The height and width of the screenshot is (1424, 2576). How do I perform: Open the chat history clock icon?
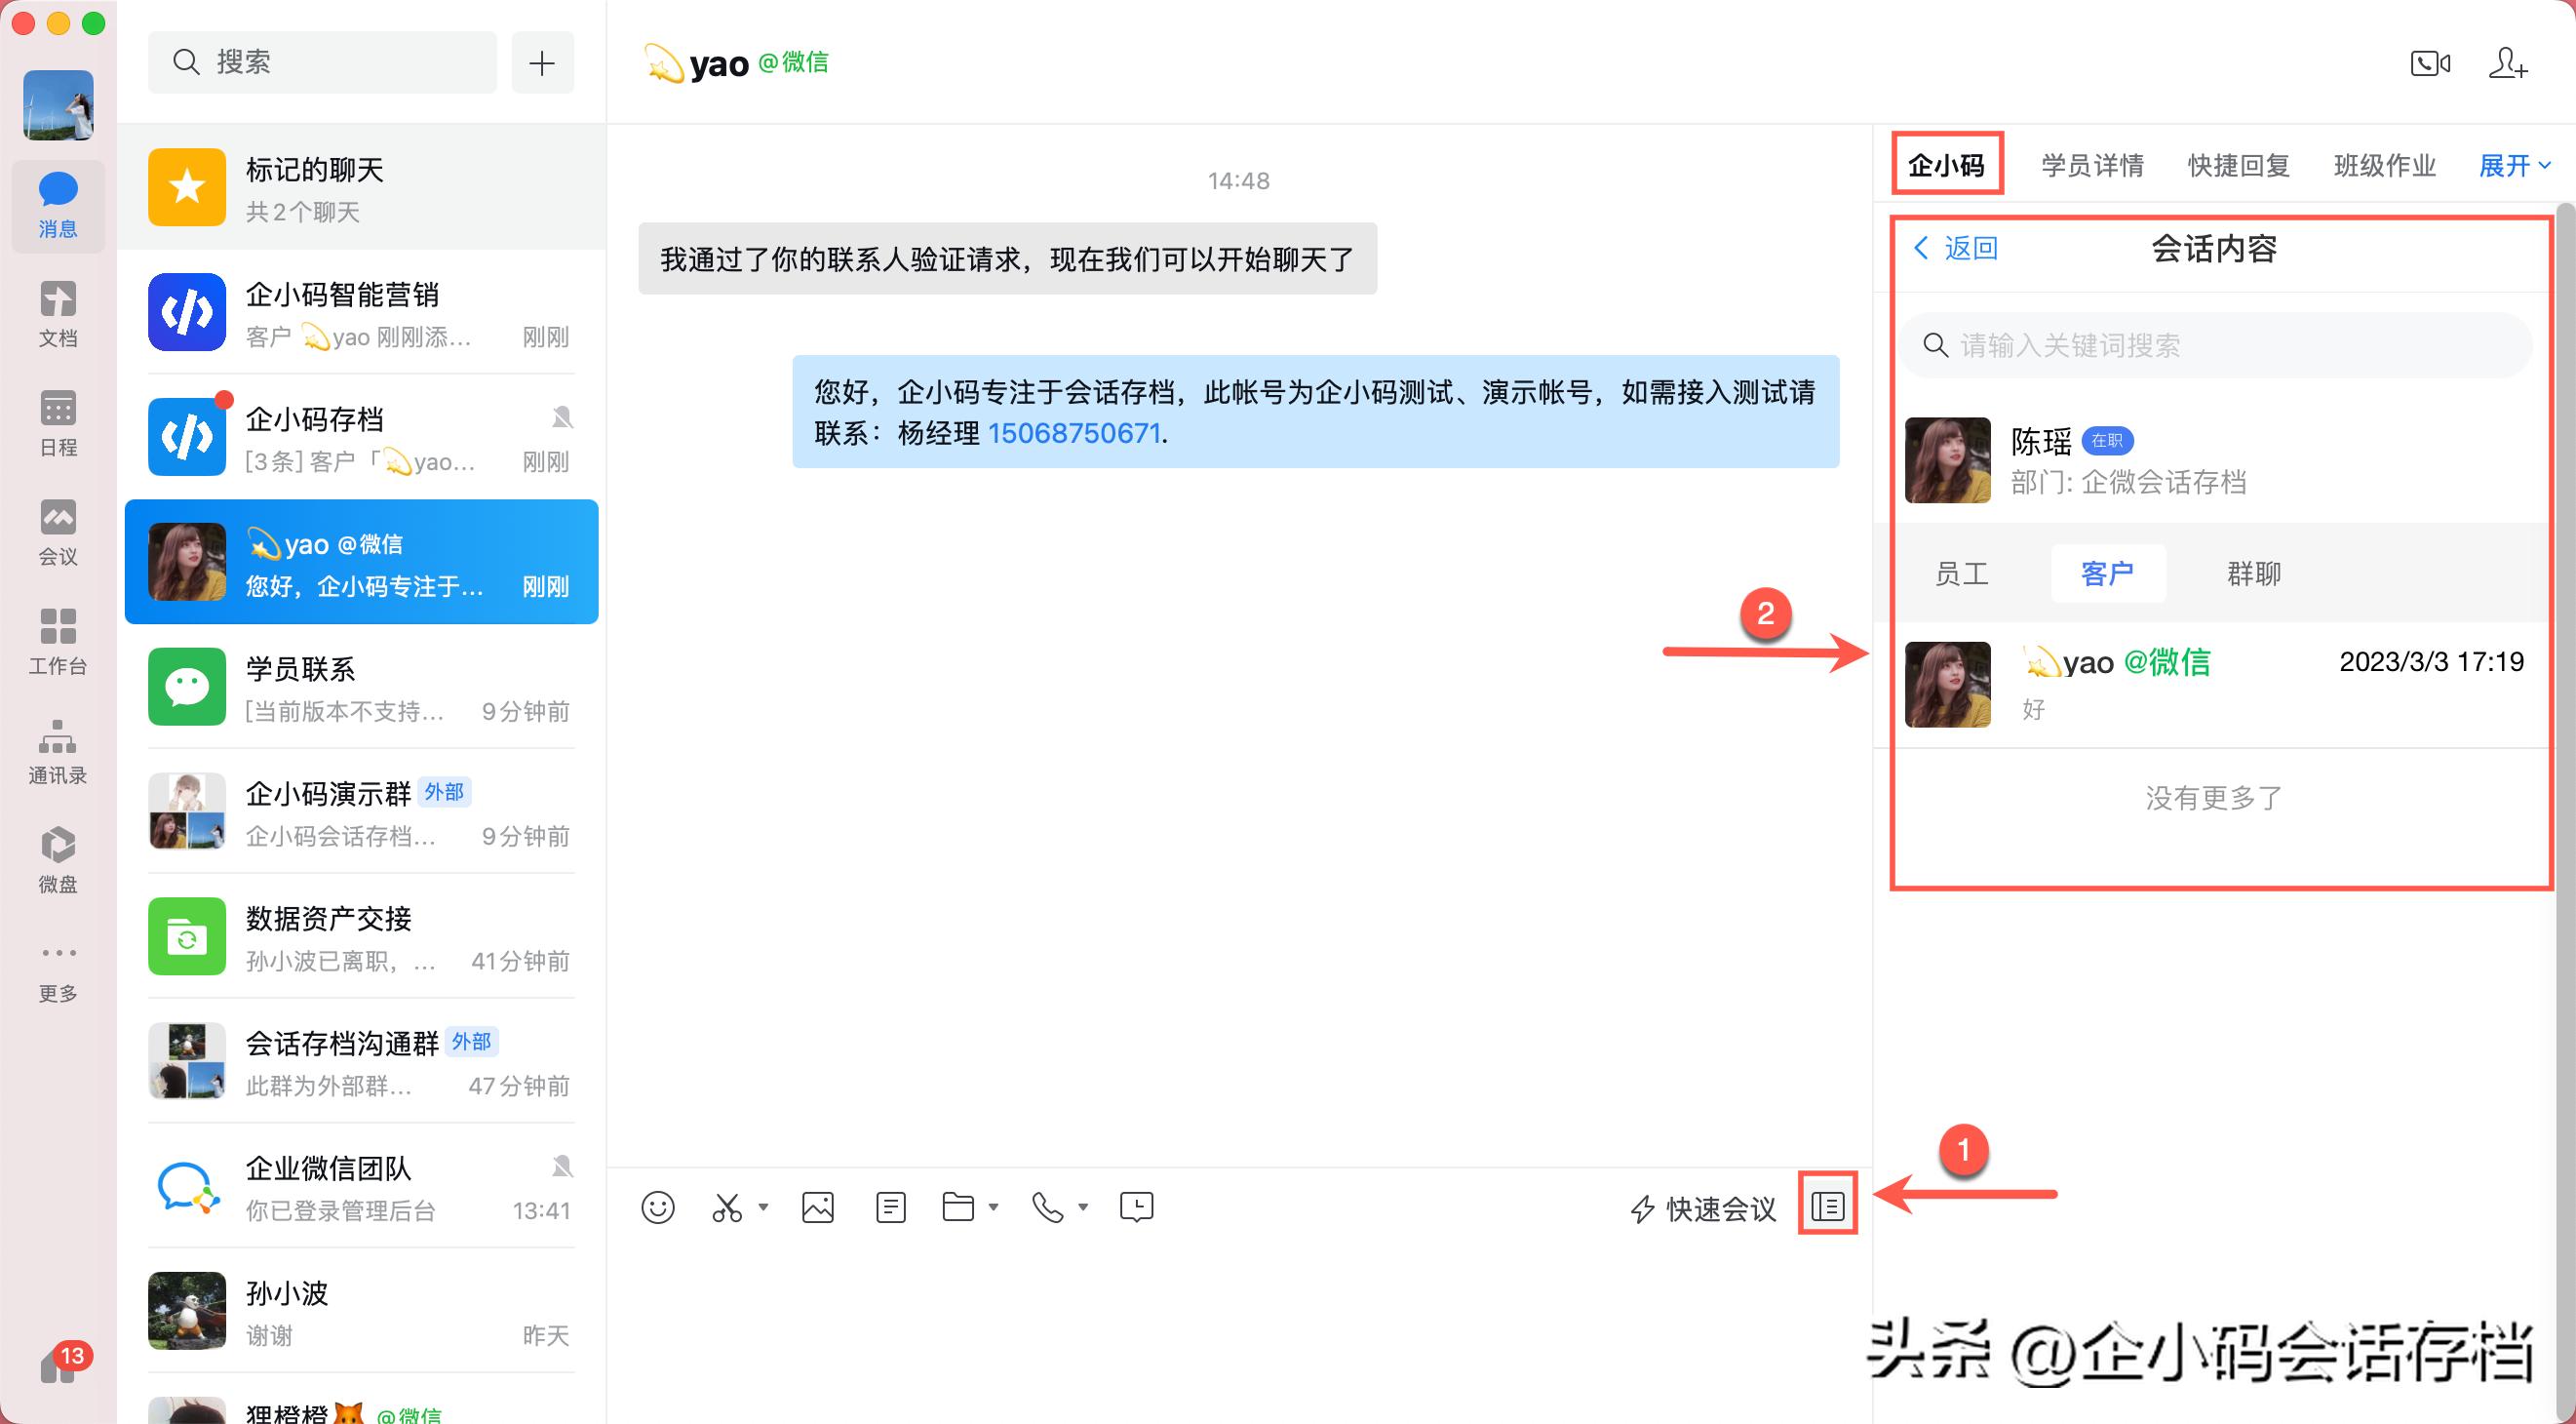[x=1135, y=1207]
